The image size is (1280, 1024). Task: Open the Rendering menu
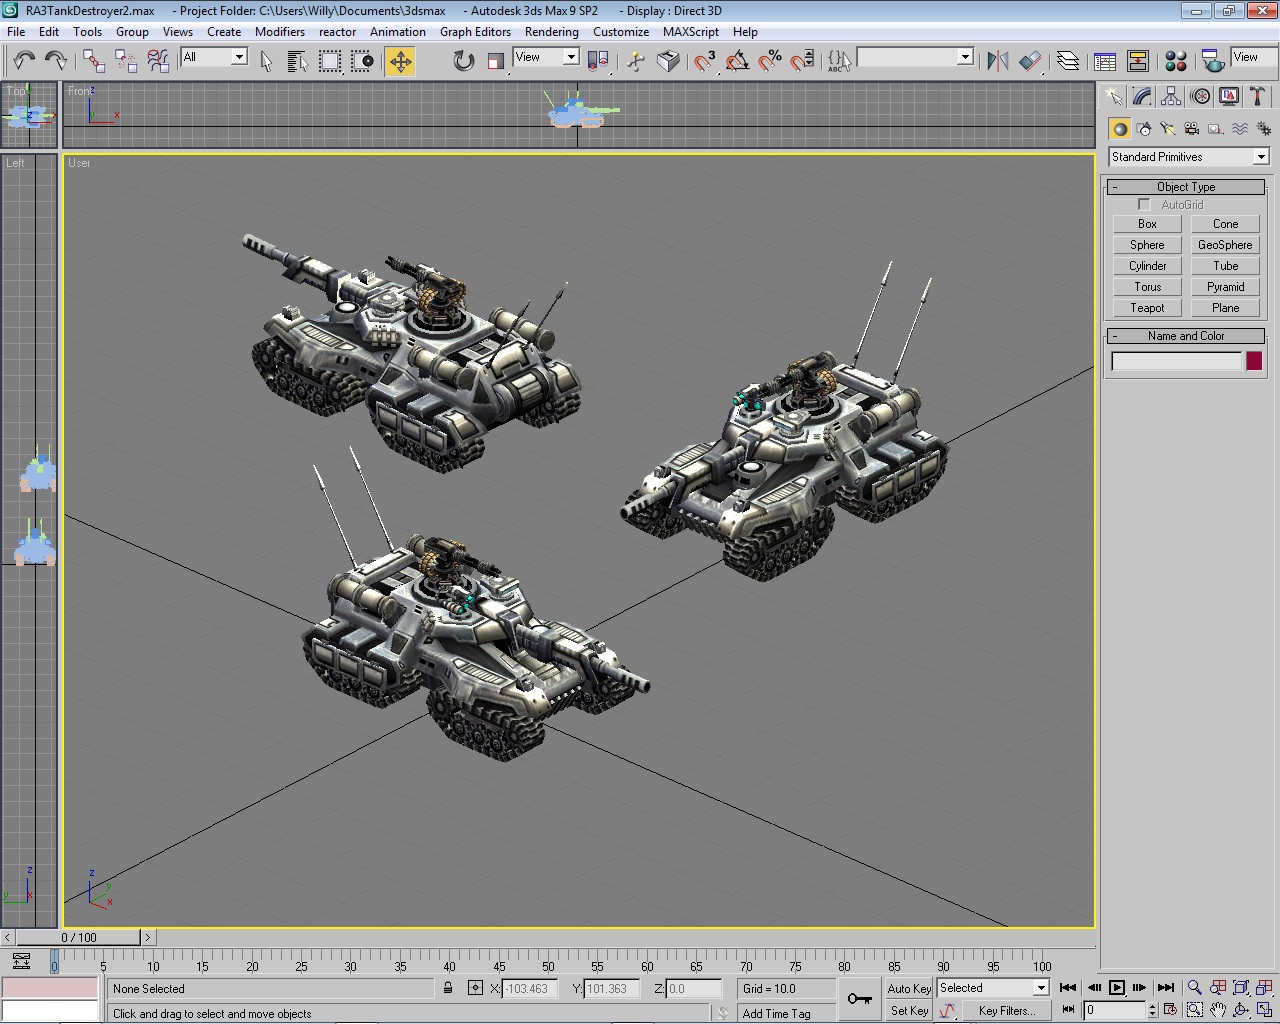[x=551, y=32]
